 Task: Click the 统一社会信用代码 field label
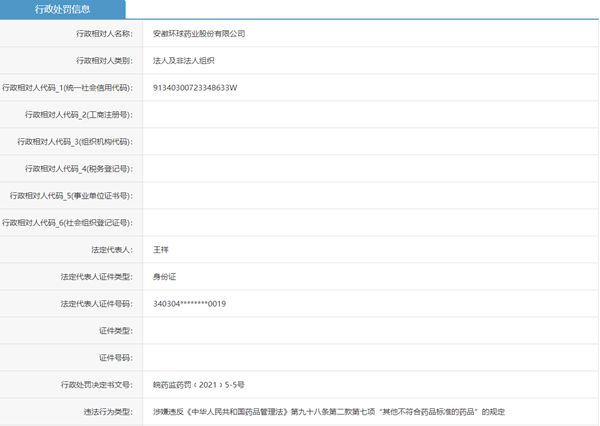click(69, 87)
